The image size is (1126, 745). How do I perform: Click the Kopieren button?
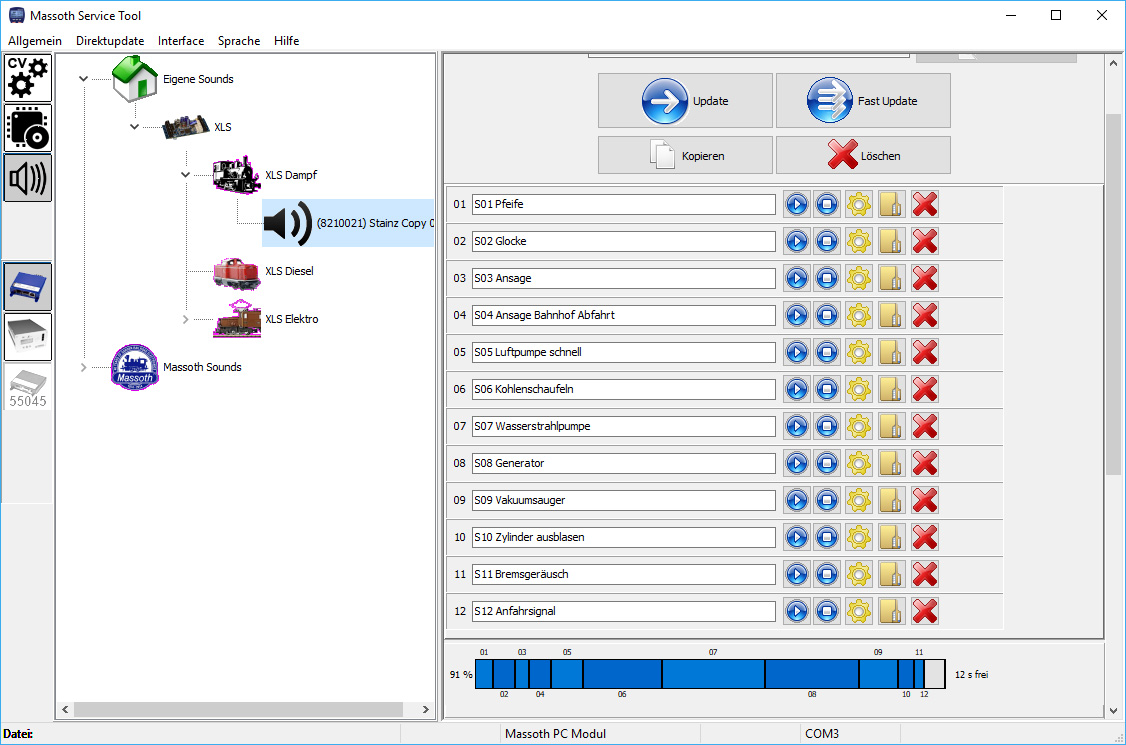685,155
